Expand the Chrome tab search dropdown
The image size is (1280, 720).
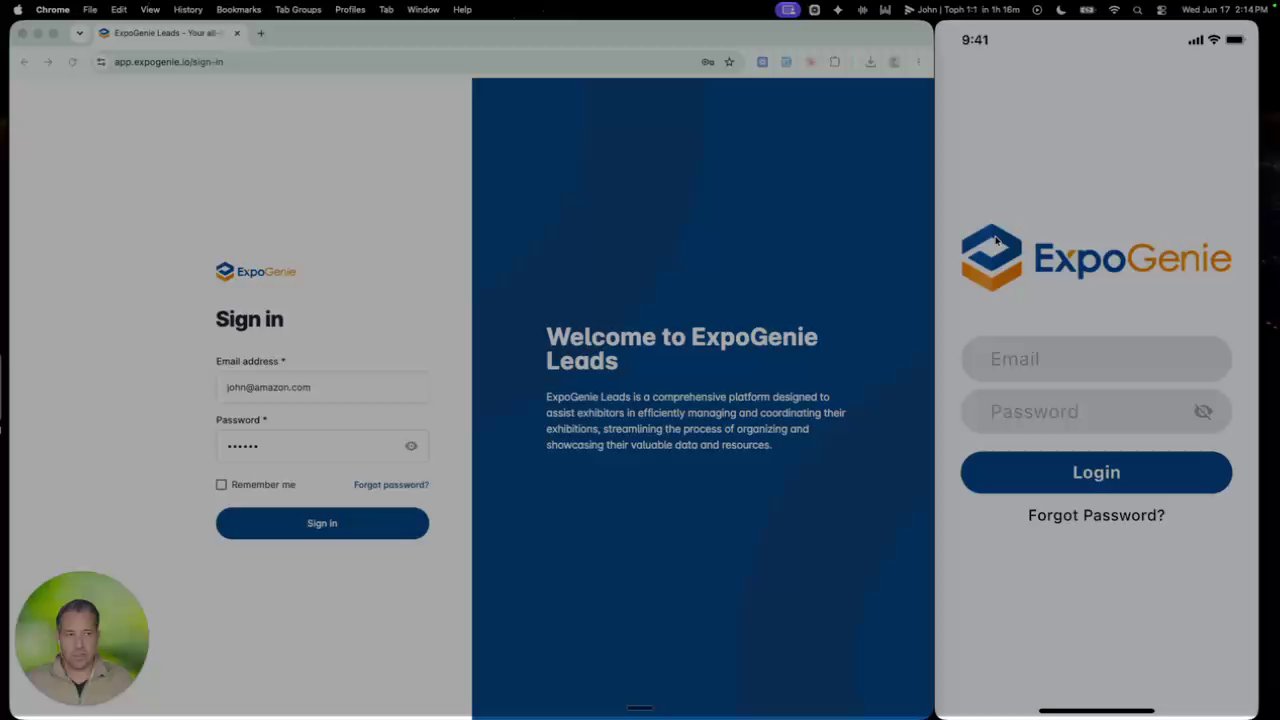pyautogui.click(x=80, y=33)
